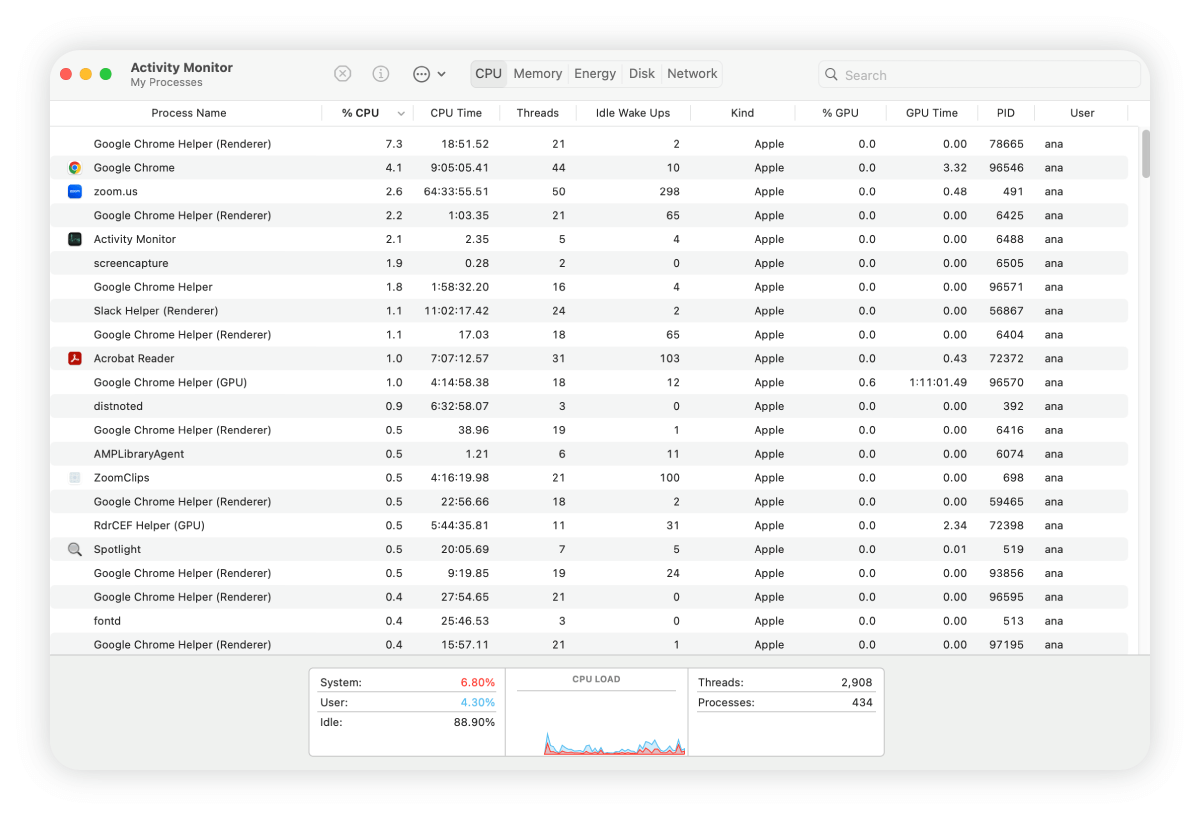The width and height of the screenshot is (1200, 820).
Task: Open the dropdown chevron next to the ellipsis button
Action: click(442, 74)
